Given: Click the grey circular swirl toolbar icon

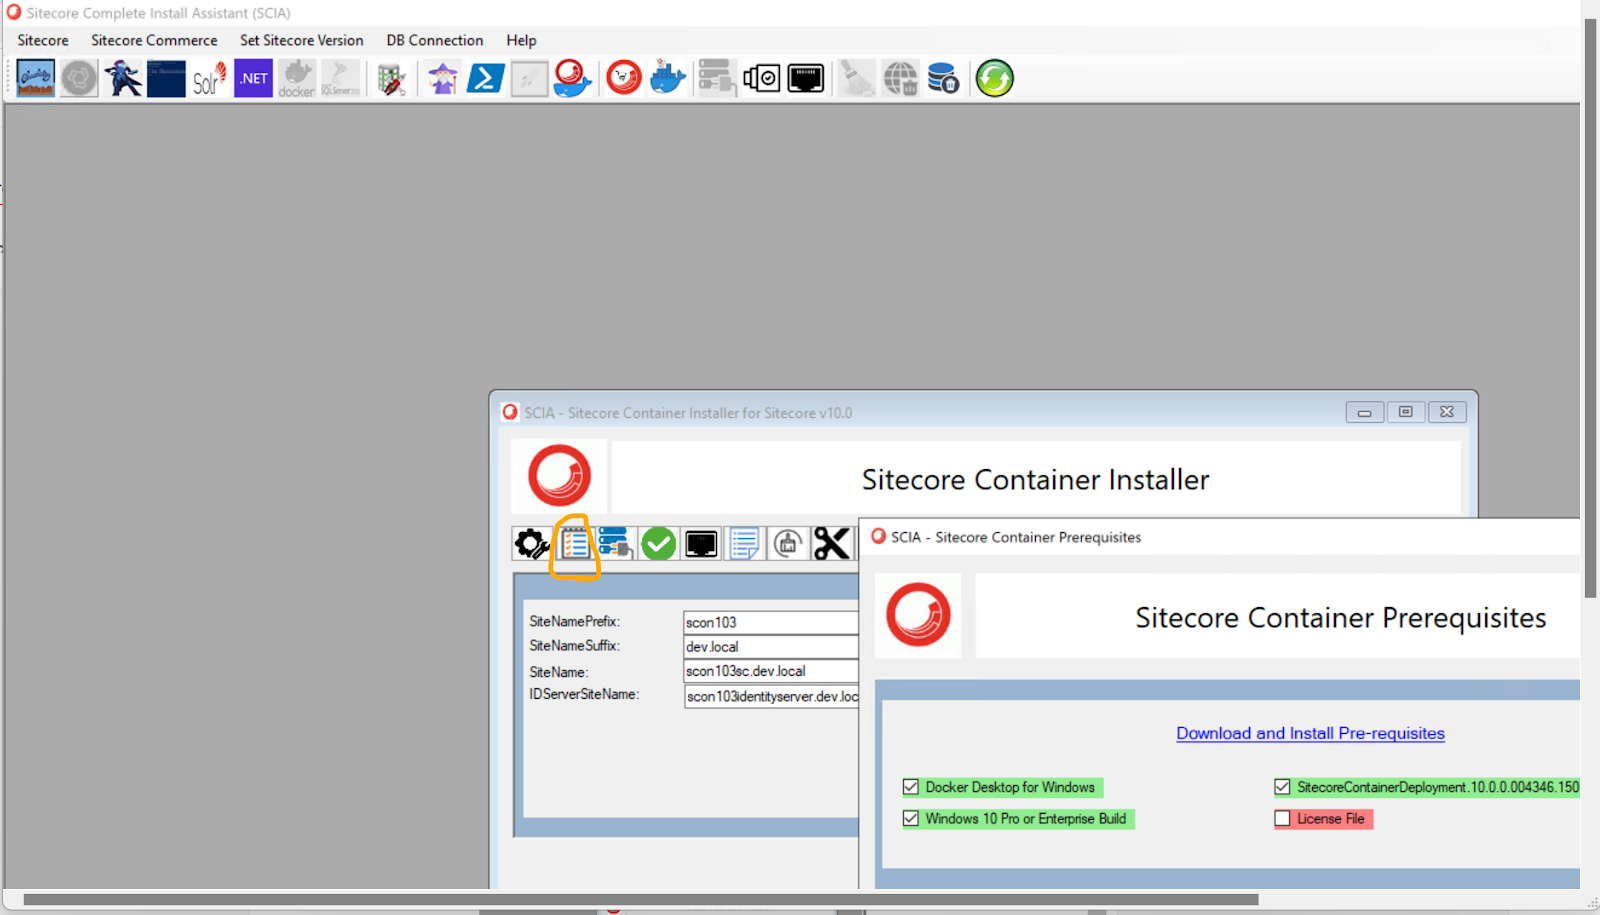Looking at the screenshot, I should click(79, 78).
